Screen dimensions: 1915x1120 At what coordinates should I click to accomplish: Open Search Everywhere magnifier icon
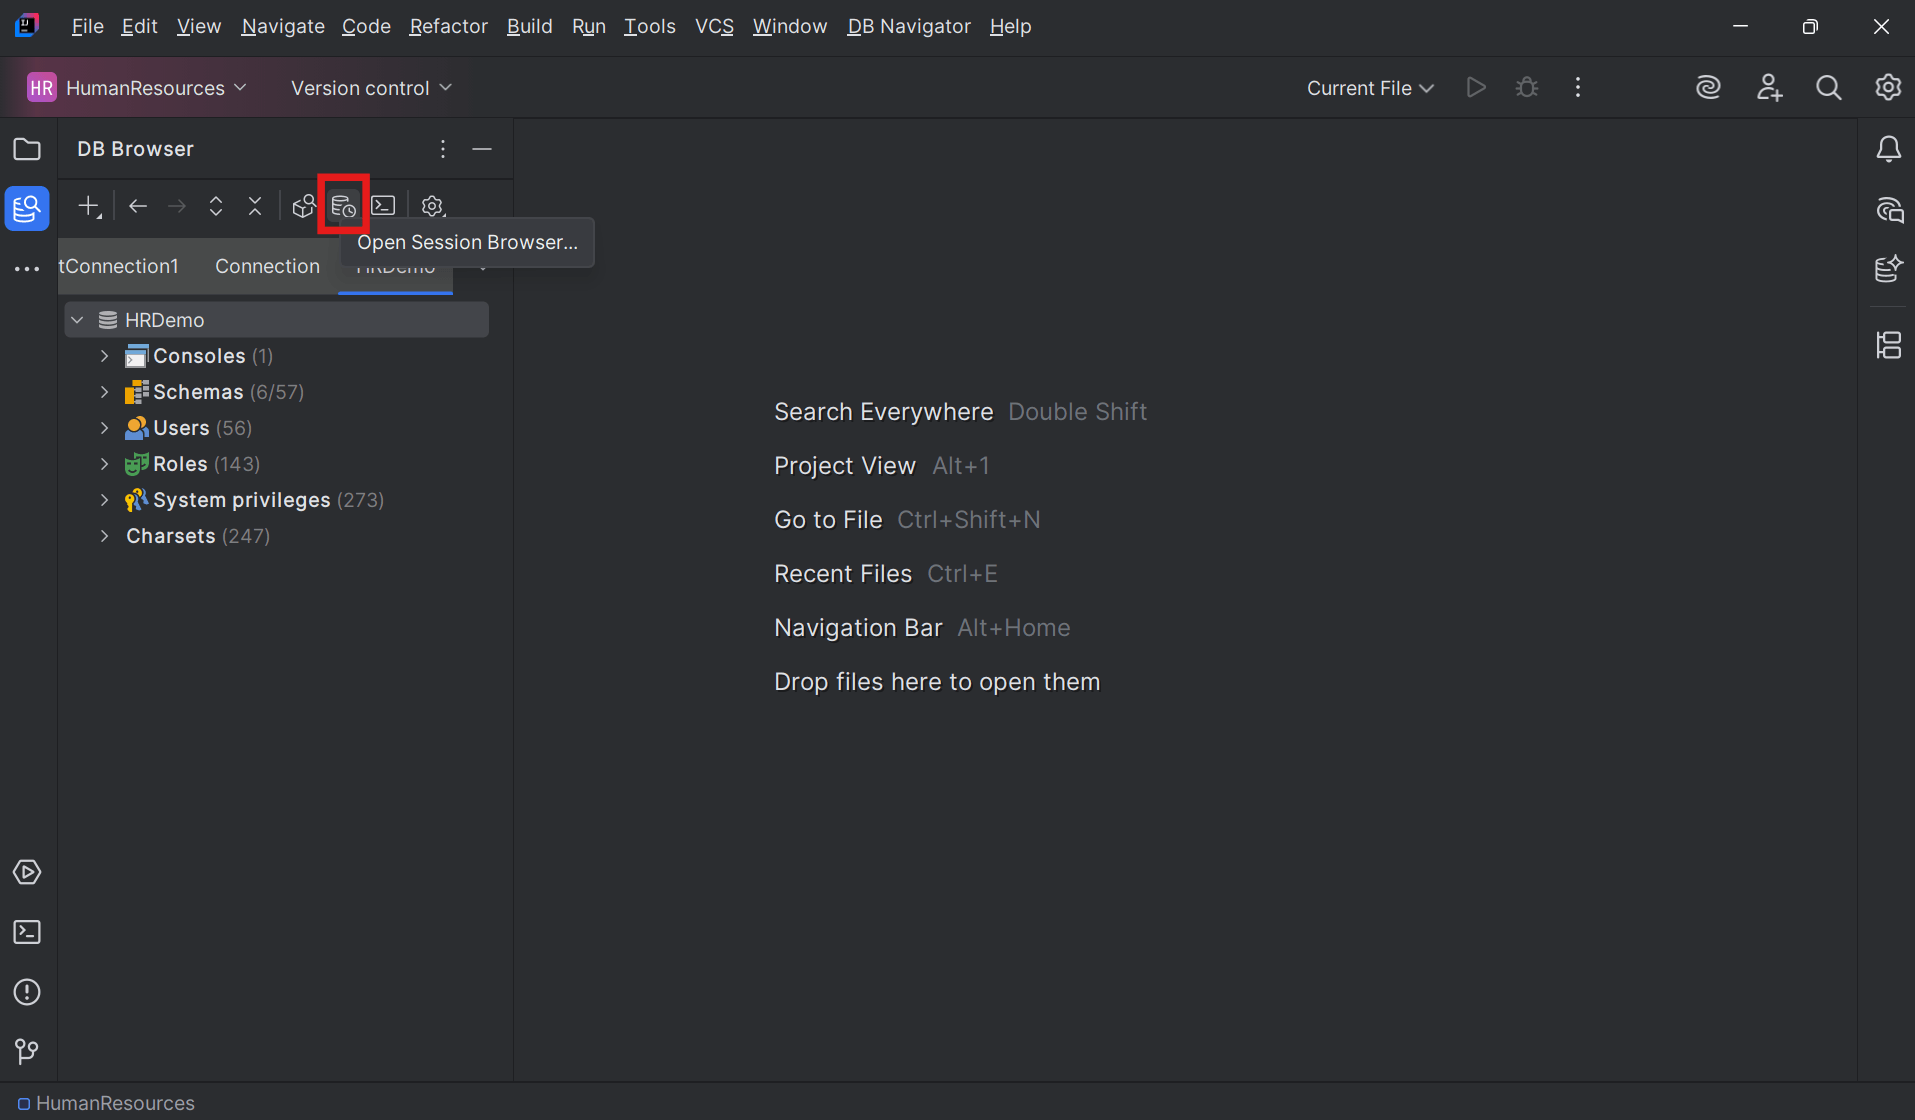click(1828, 88)
